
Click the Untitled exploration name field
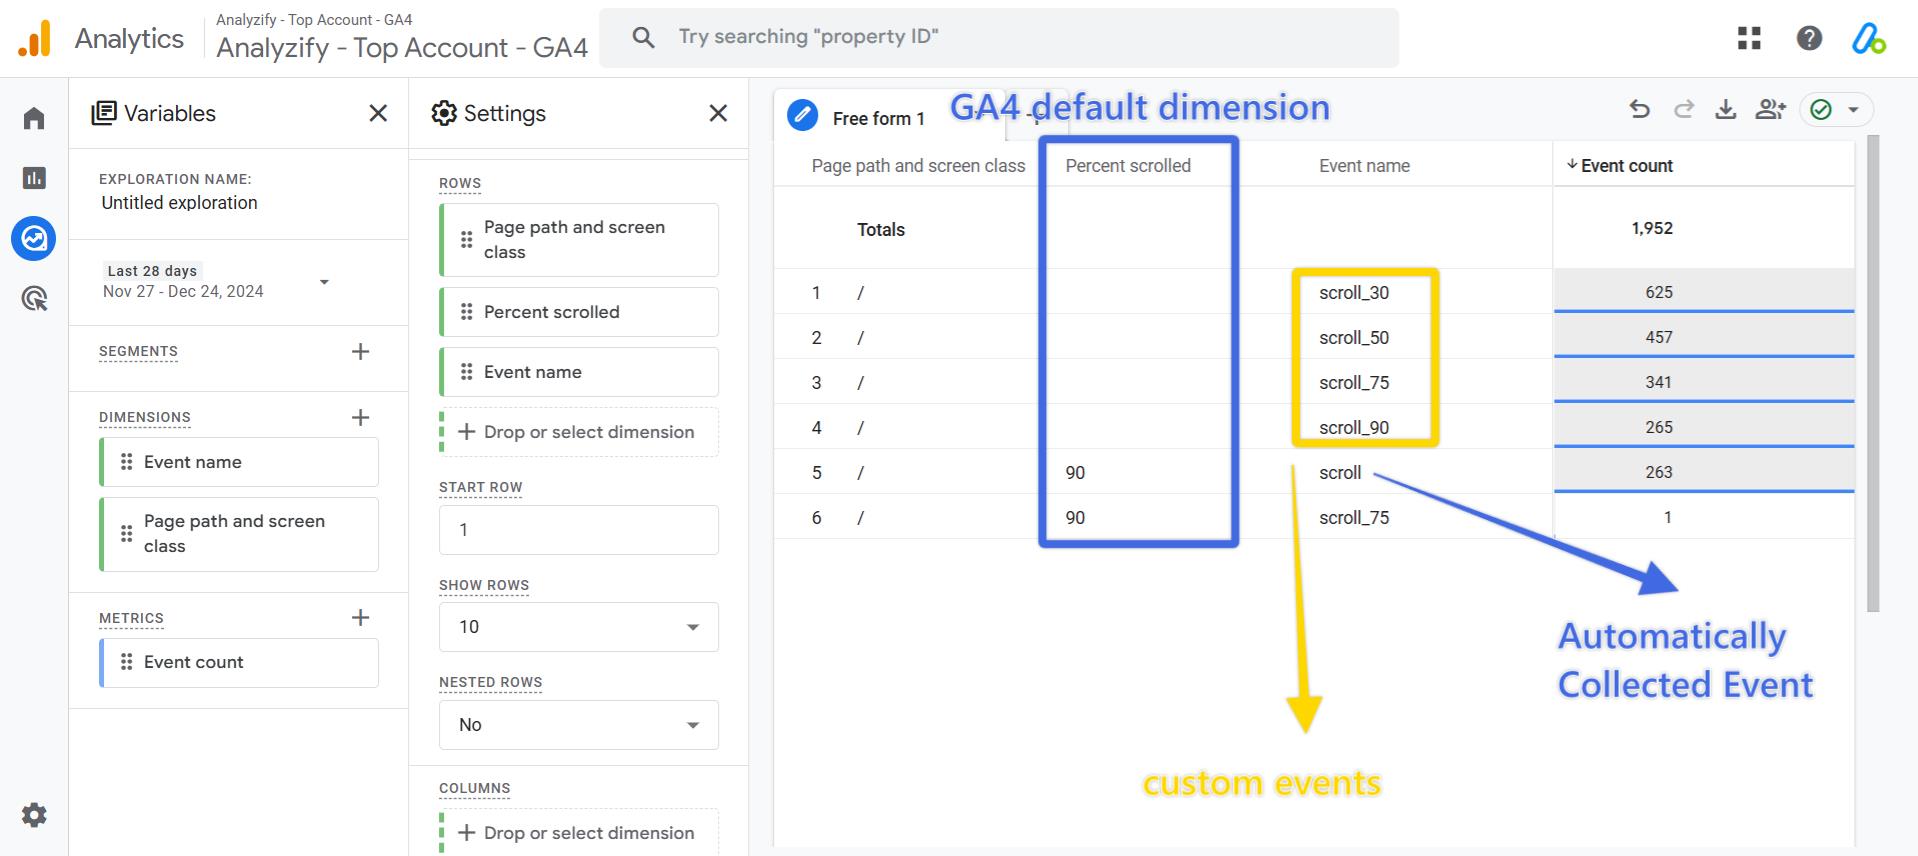pos(179,203)
